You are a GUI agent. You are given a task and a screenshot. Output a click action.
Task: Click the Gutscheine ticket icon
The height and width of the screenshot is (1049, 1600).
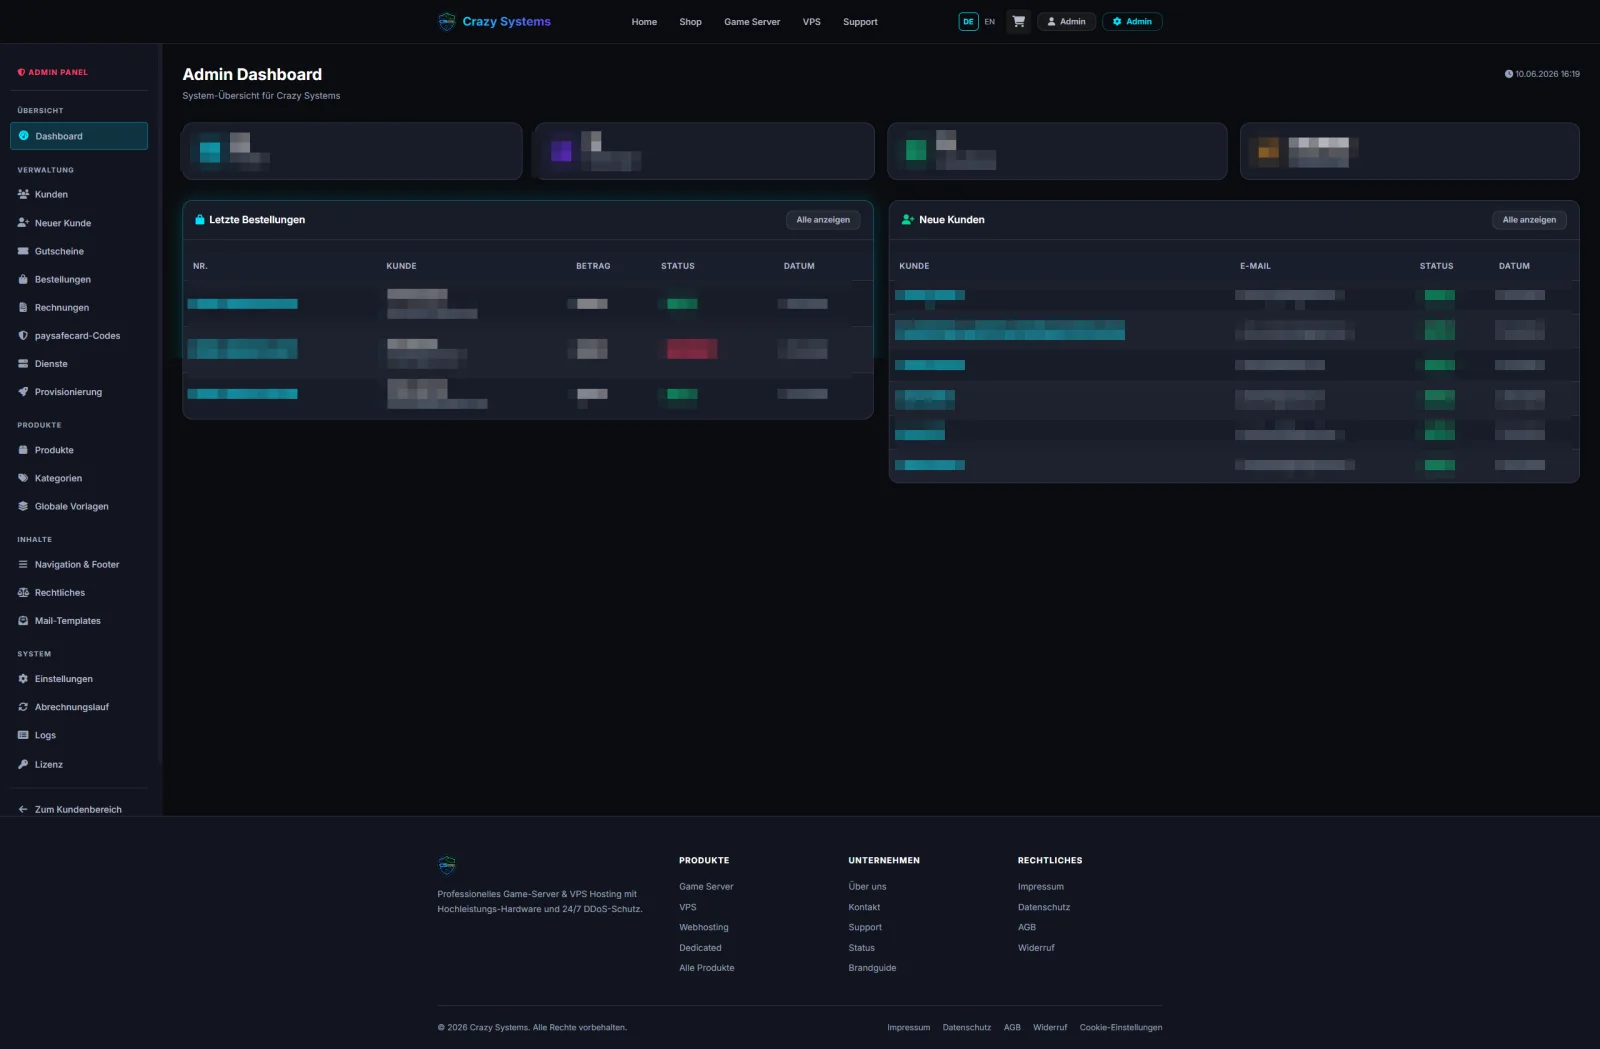pyautogui.click(x=23, y=251)
